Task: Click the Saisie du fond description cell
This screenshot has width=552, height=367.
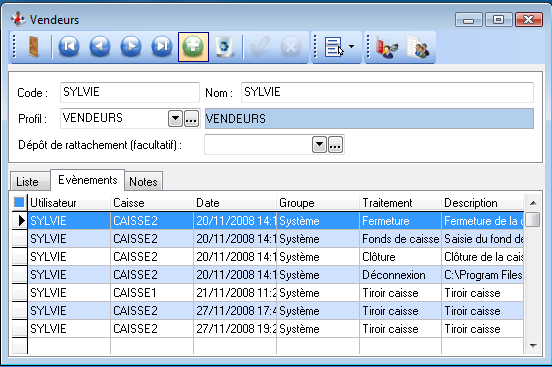Action: pos(483,239)
